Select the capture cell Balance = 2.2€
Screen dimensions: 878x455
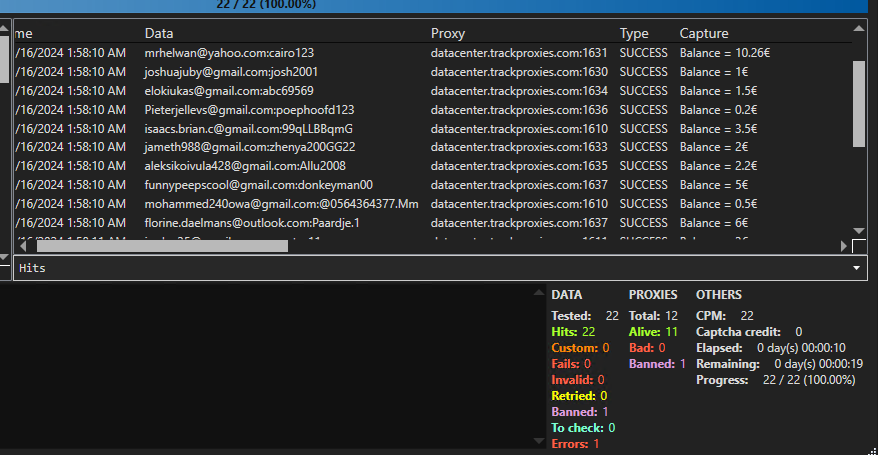(718, 166)
